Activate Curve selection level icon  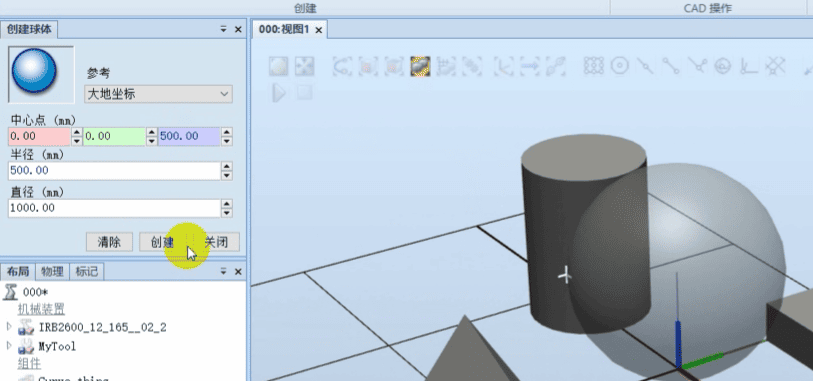(x=342, y=66)
